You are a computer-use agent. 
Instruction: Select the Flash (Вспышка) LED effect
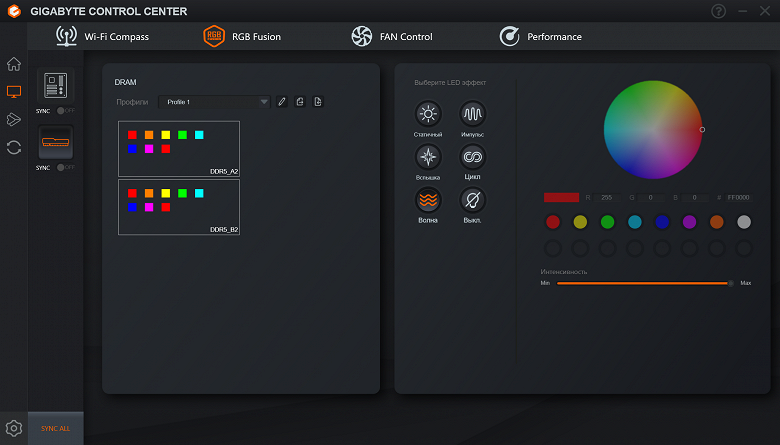[428, 157]
